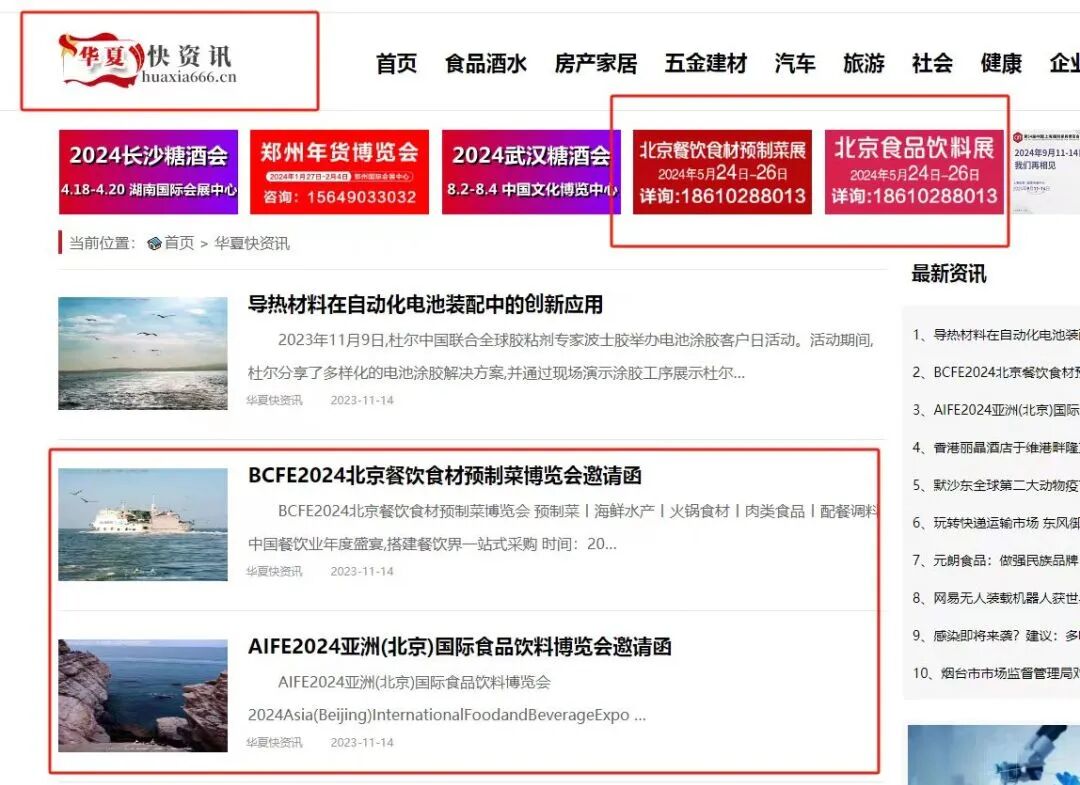Click summary text BCFE2024北京餐饮食材预制菜博览会 预制菜

tap(562, 527)
